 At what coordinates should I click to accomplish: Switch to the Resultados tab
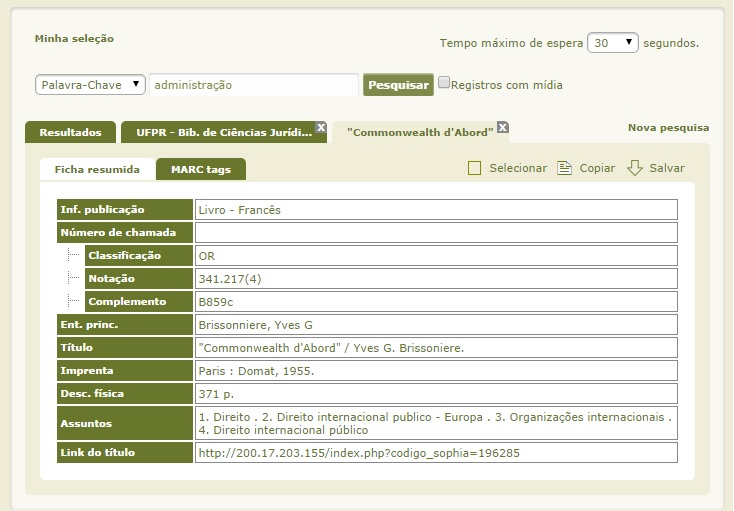pos(70,132)
